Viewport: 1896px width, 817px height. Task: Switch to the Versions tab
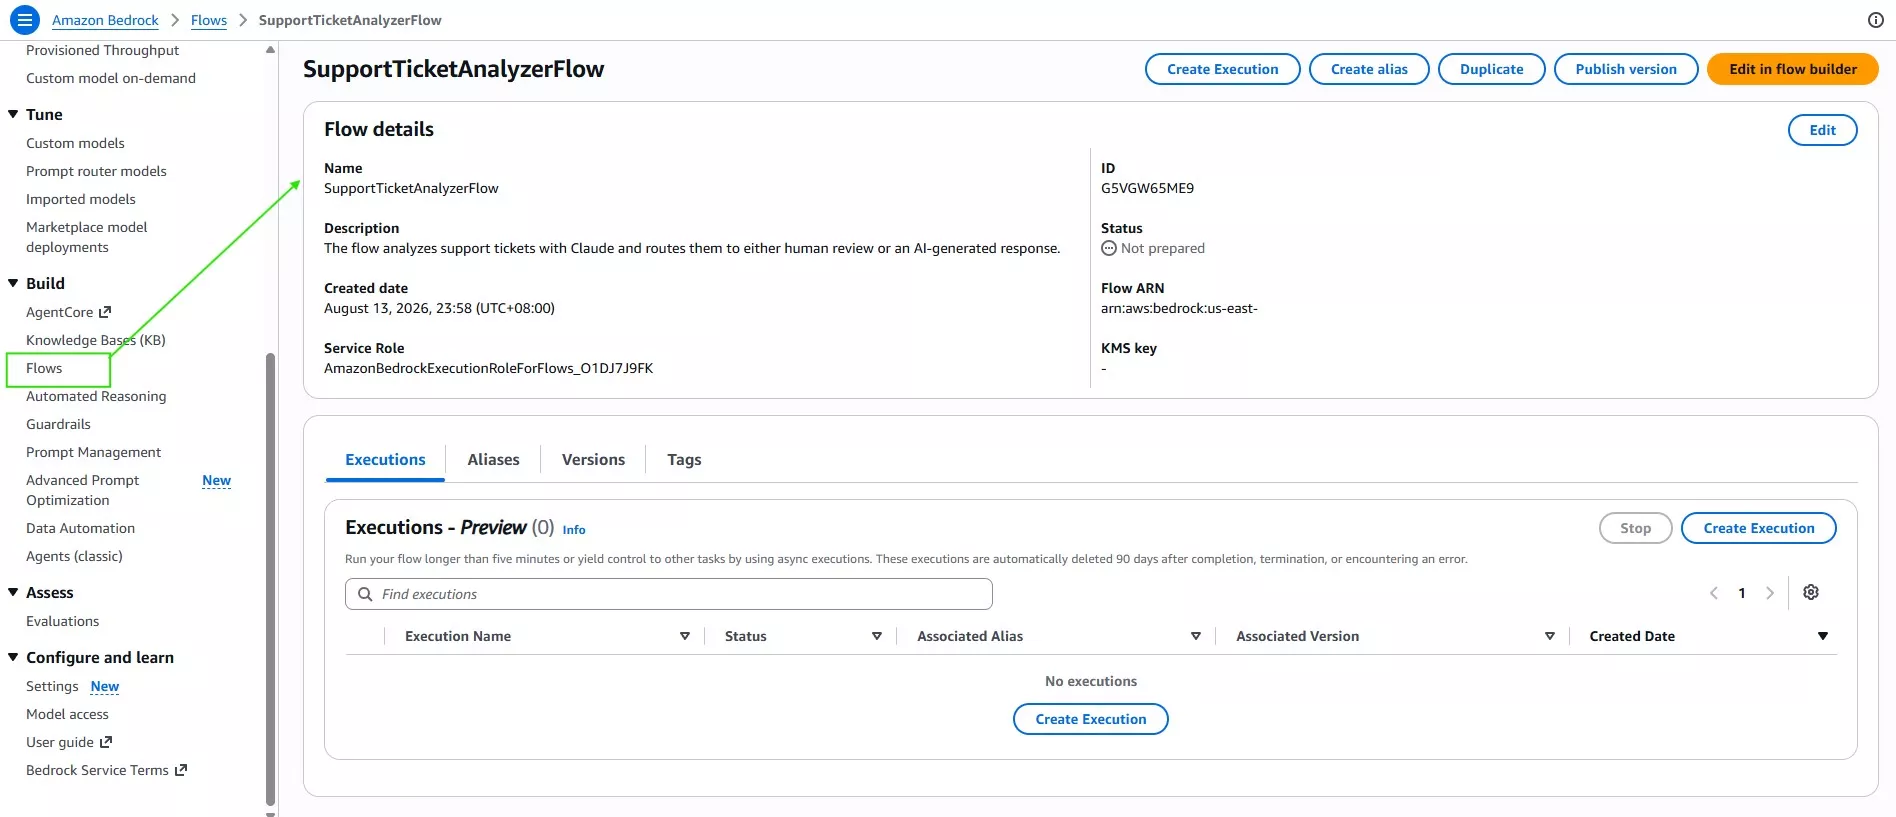(x=593, y=460)
